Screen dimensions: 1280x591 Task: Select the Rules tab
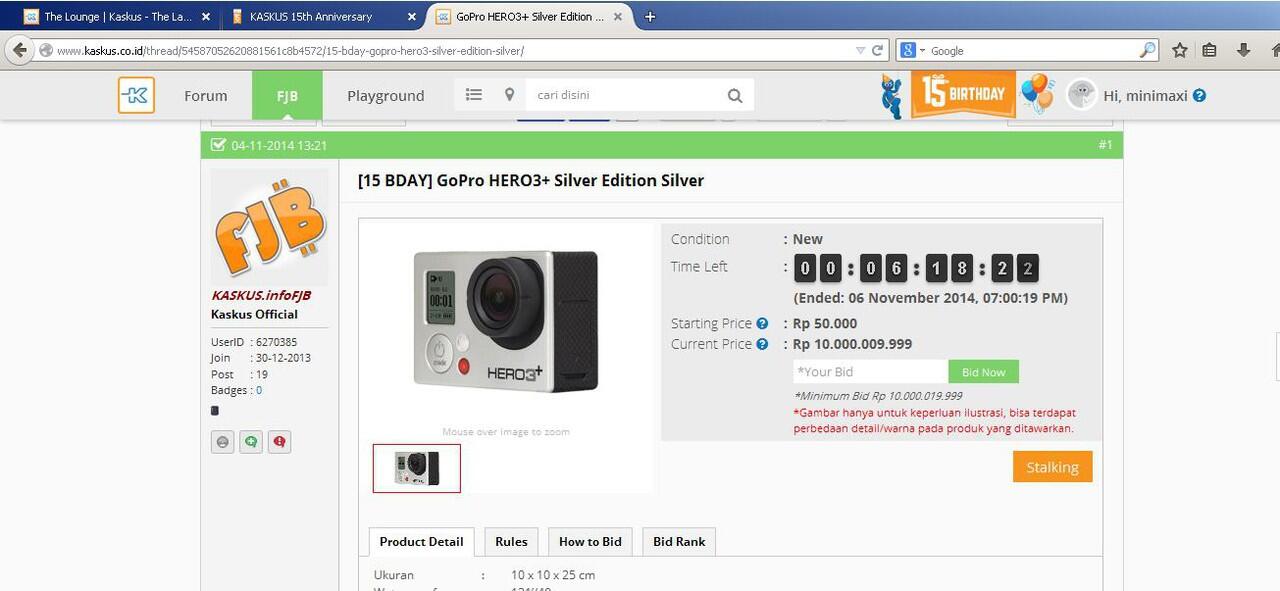pyautogui.click(x=511, y=541)
